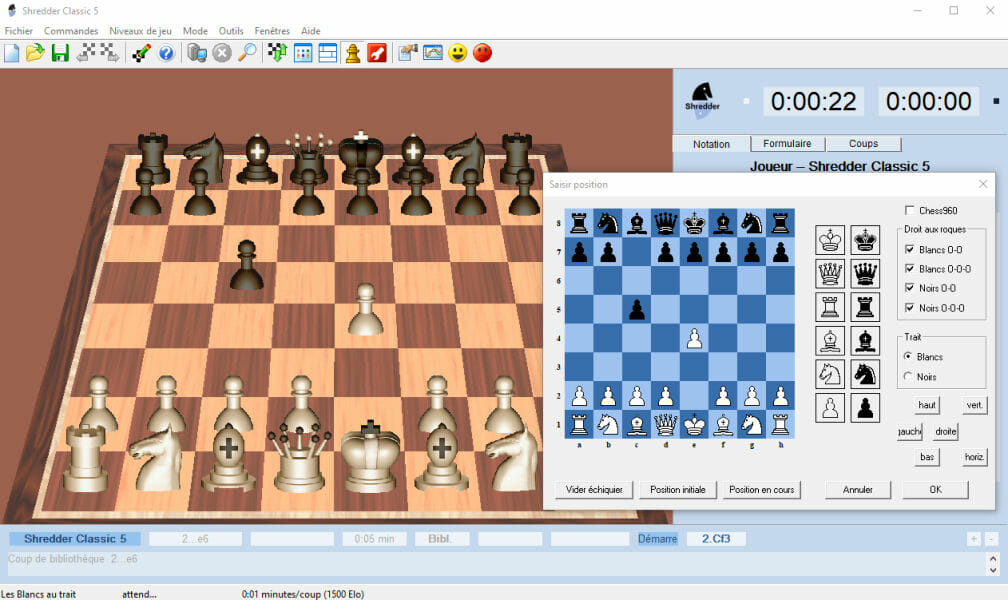The image size is (1008, 600).
Task: Shift the position down with bas button
Action: click(927, 457)
